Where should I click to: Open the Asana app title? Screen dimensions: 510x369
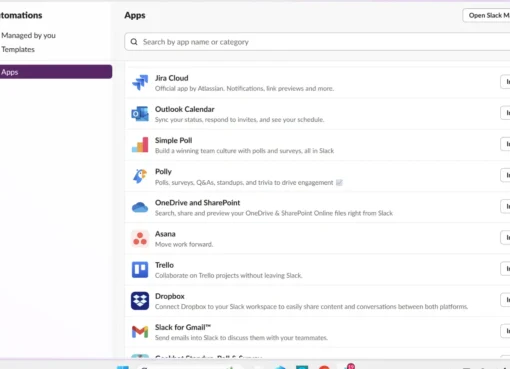click(x=165, y=234)
